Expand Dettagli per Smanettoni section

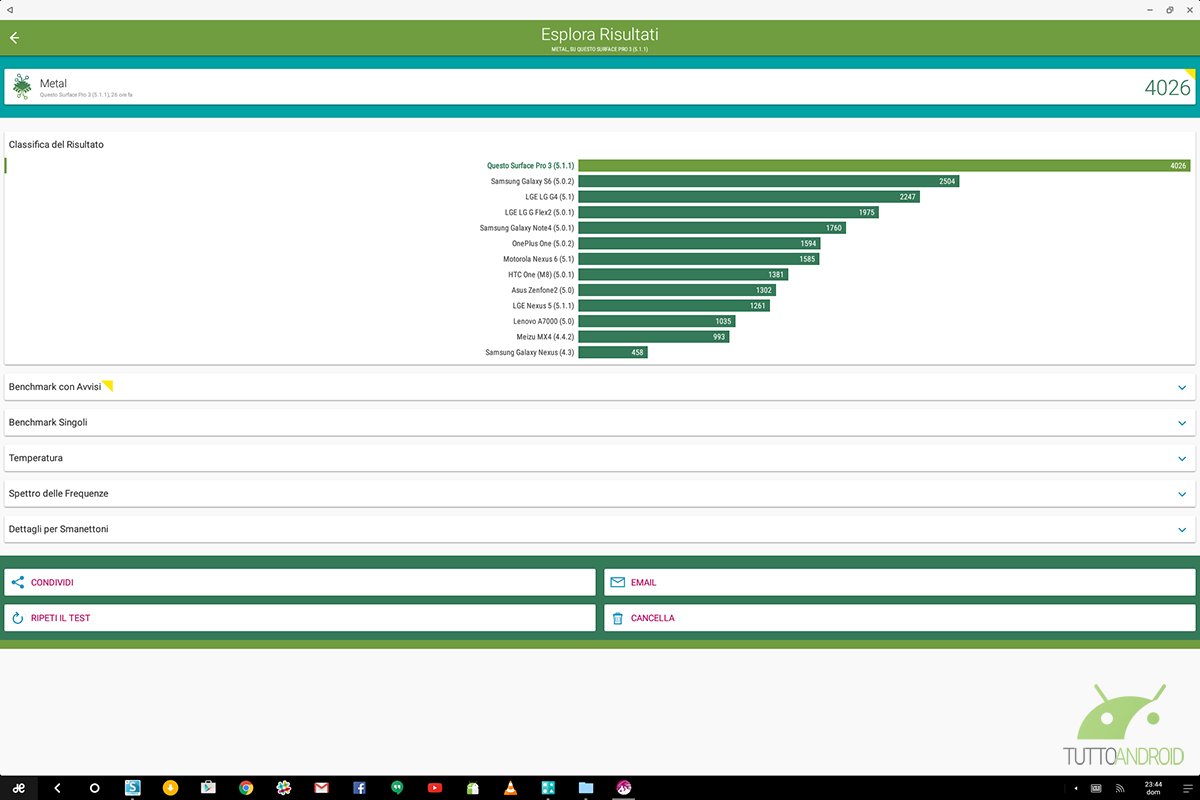tap(600, 529)
